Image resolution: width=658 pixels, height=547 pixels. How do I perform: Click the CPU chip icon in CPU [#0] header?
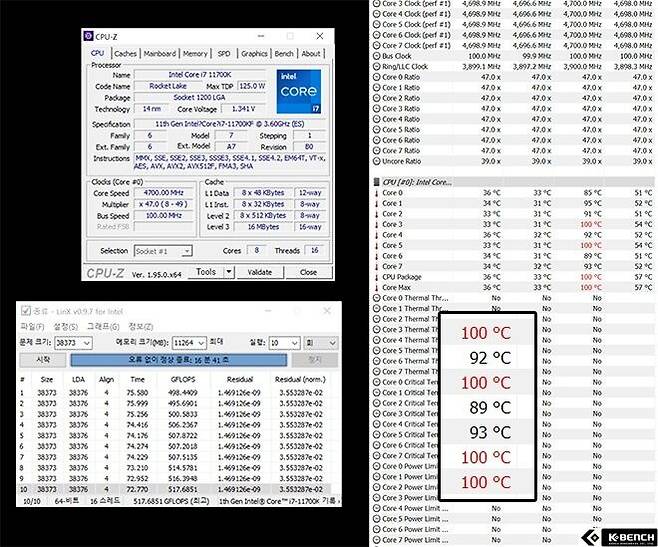click(x=376, y=182)
